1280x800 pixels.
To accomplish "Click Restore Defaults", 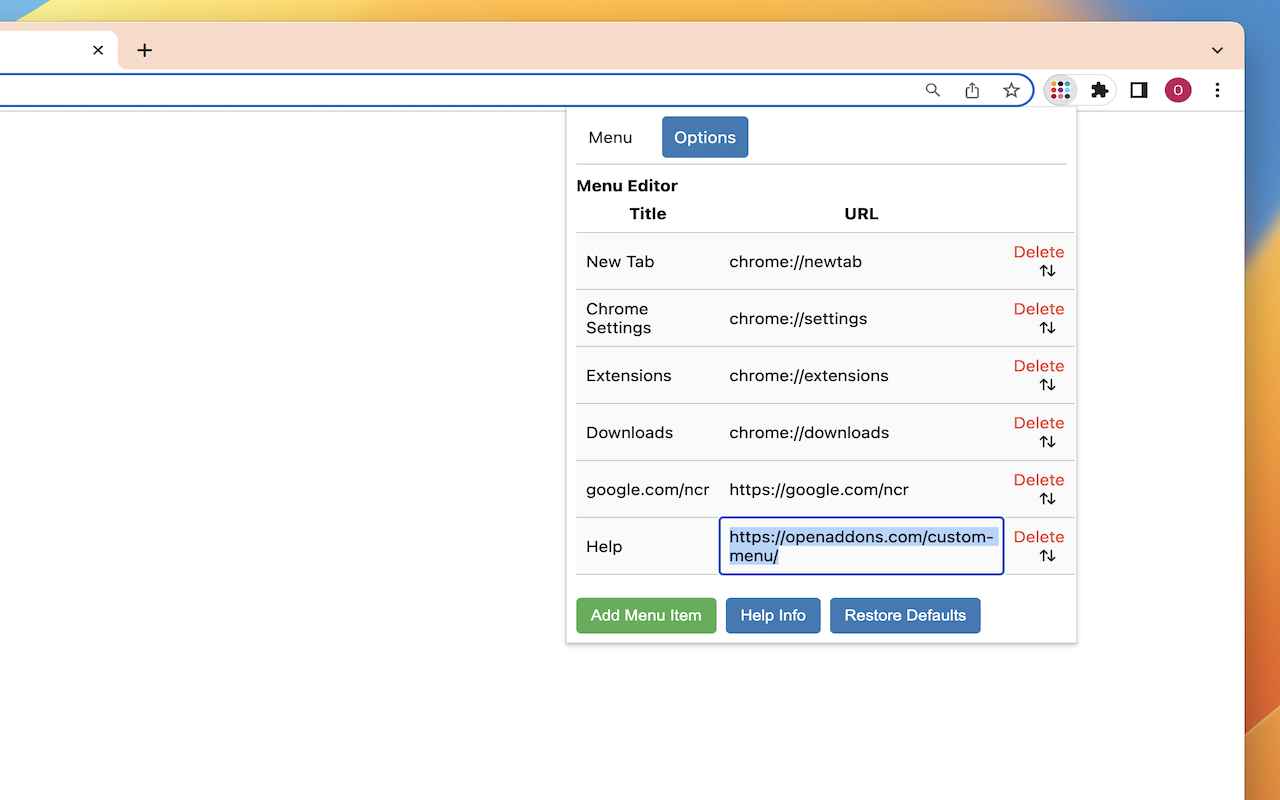I will pyautogui.click(x=905, y=615).
